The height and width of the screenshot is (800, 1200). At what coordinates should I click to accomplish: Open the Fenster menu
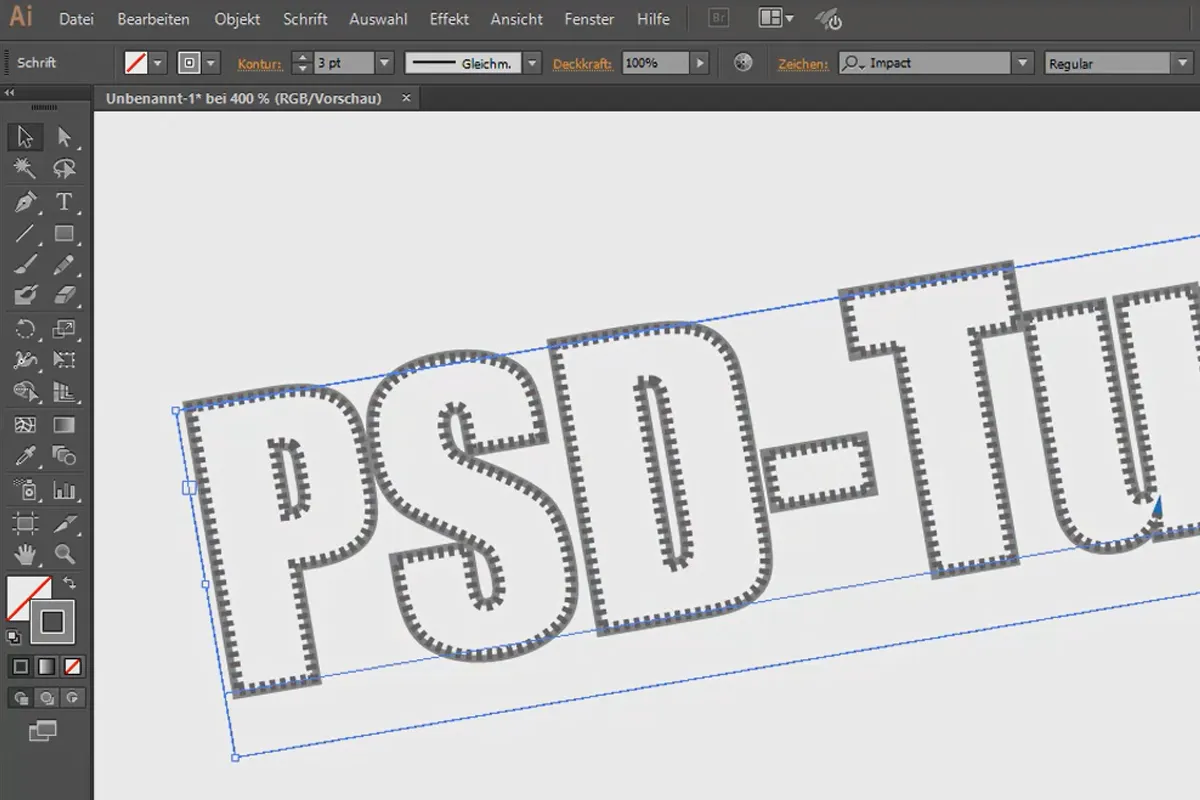[x=588, y=19]
